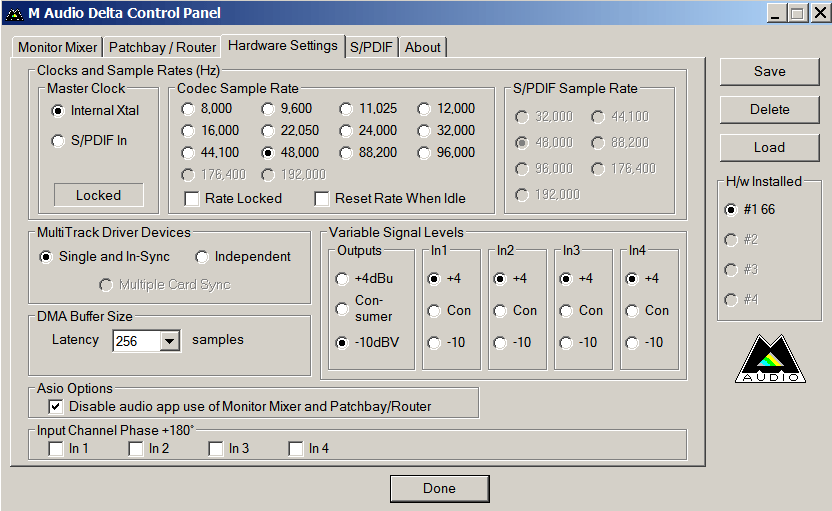Open the Patchbay / Router tab
Image resolution: width=832 pixels, height=511 pixels.
coord(162,47)
